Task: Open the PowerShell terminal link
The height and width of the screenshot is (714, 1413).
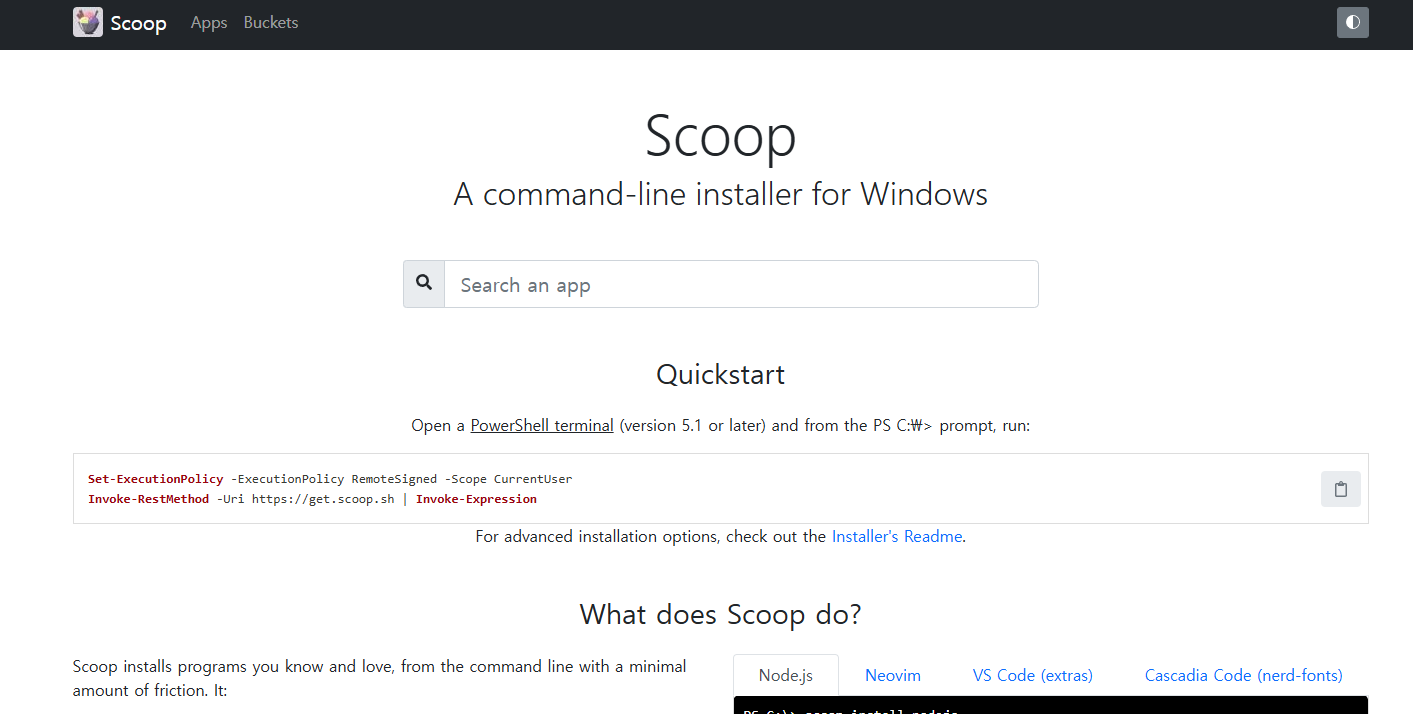Action: (x=542, y=425)
